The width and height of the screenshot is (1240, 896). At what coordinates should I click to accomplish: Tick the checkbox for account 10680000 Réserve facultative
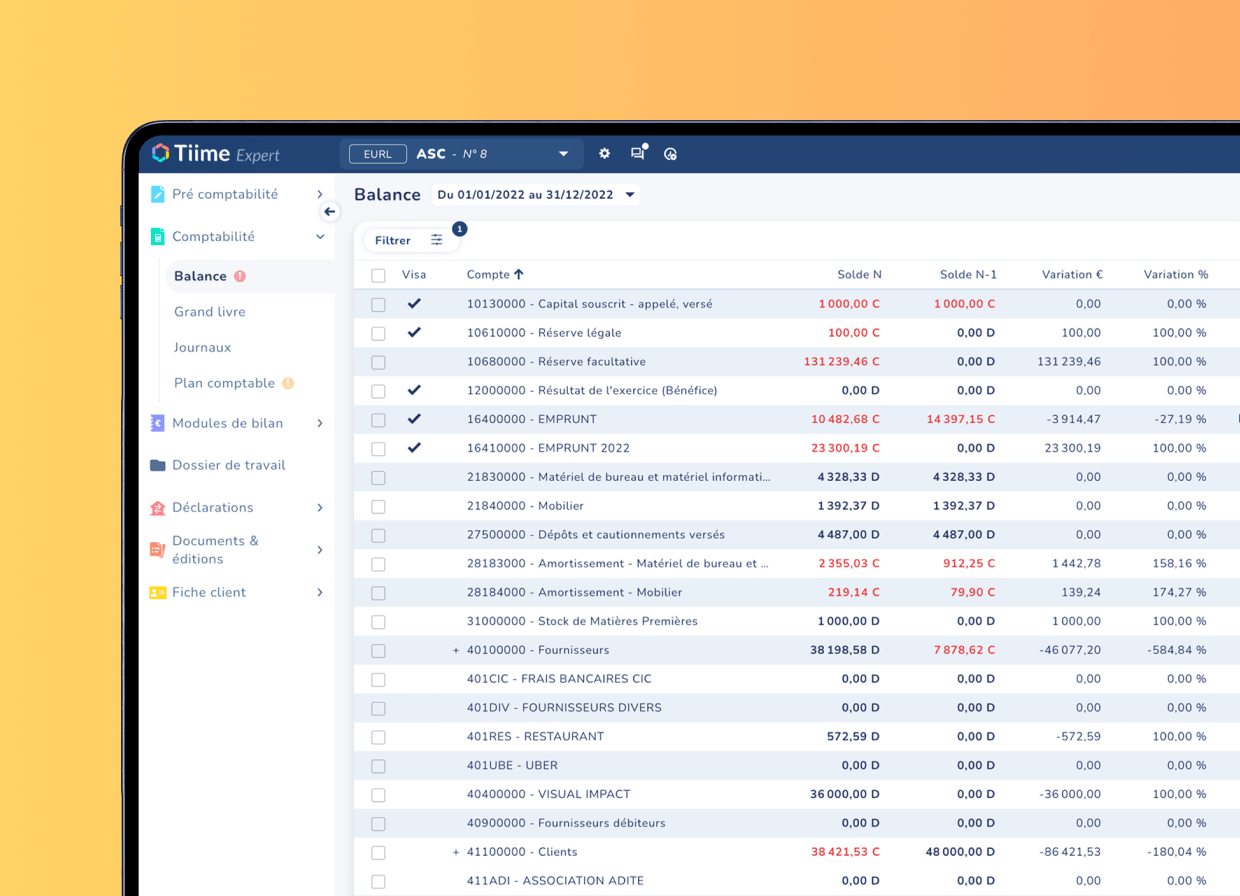378,361
